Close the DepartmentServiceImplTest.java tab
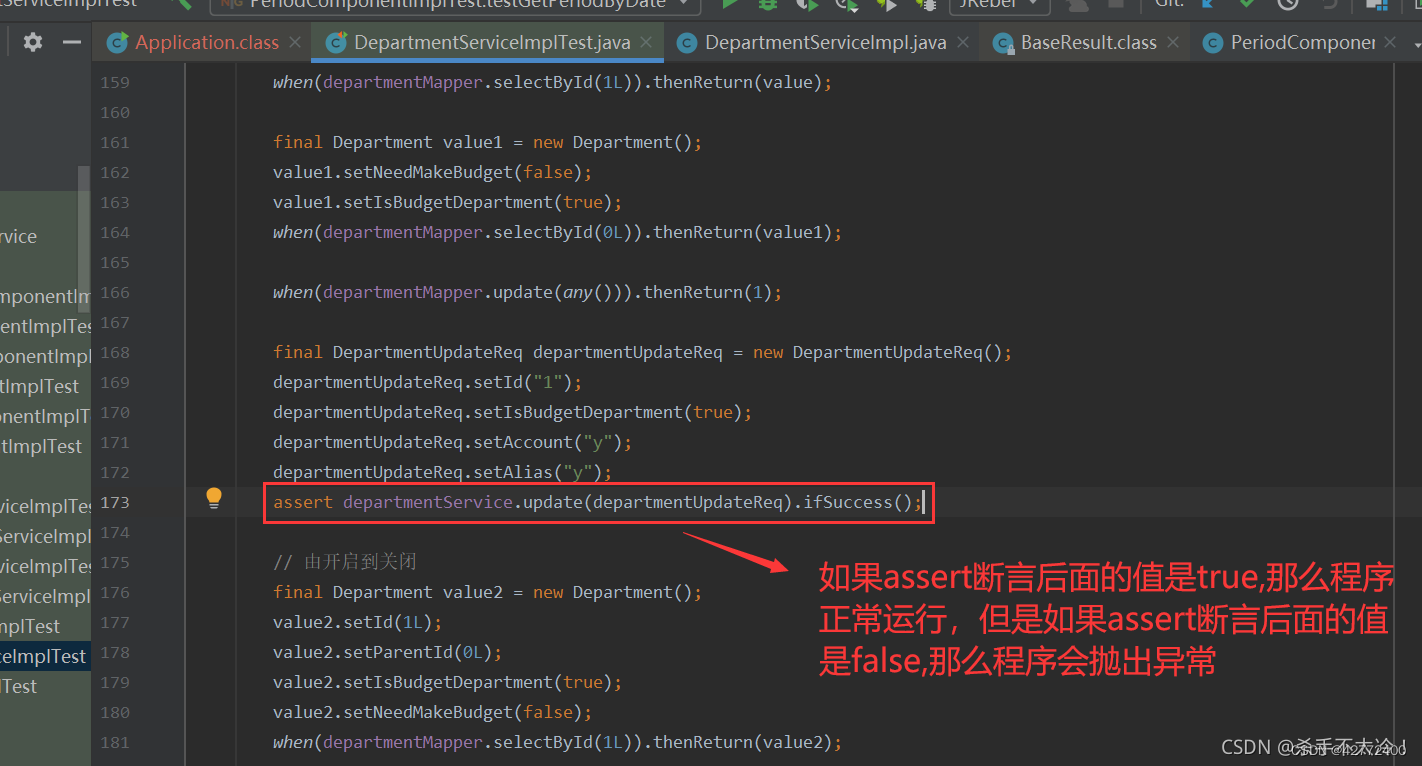The width and height of the screenshot is (1422, 766). [x=646, y=42]
